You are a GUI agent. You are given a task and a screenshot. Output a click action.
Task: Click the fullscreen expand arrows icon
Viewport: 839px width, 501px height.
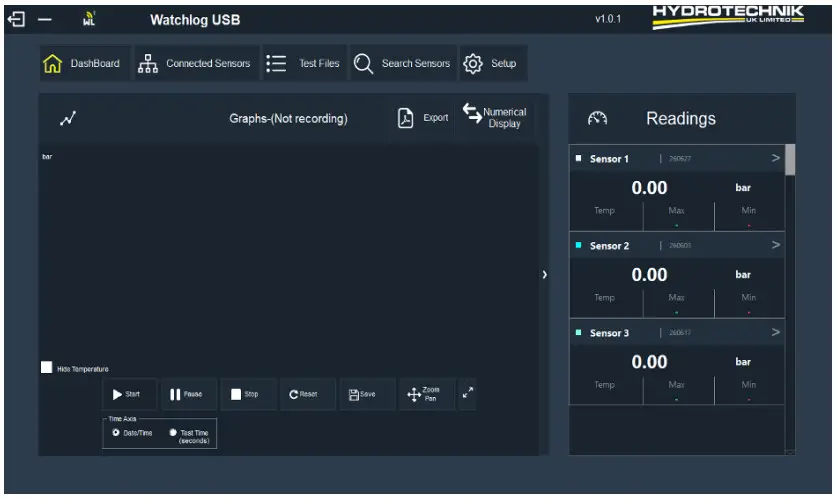[468, 393]
